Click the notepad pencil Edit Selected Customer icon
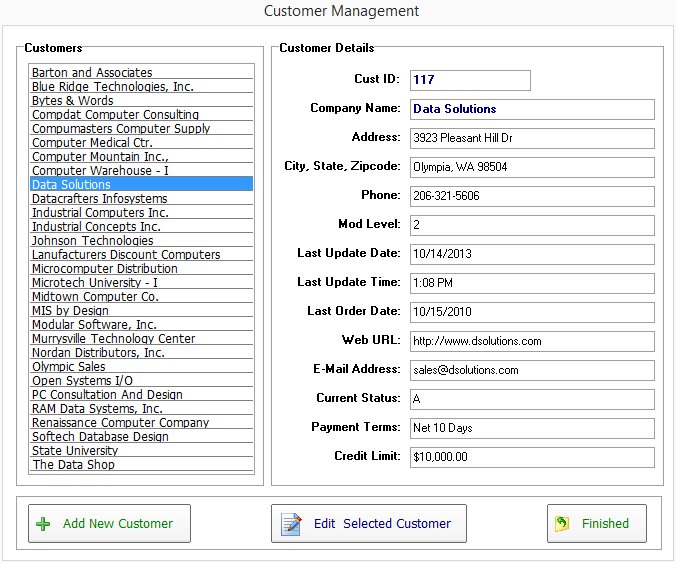This screenshot has width=676, height=563. click(291, 523)
